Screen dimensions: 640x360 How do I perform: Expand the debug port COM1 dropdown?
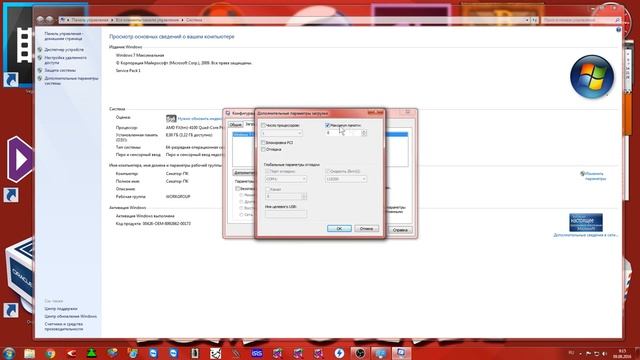tap(286, 179)
